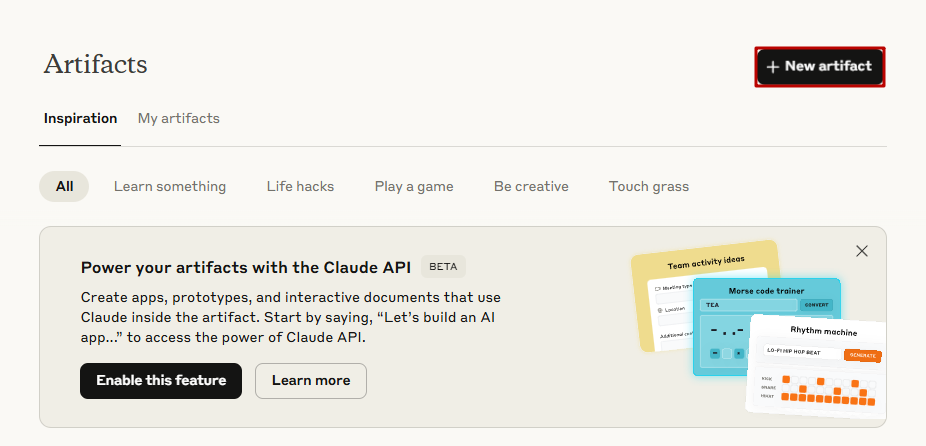Click CONVERT in the Morse code trainer
926x446 pixels.
point(816,305)
